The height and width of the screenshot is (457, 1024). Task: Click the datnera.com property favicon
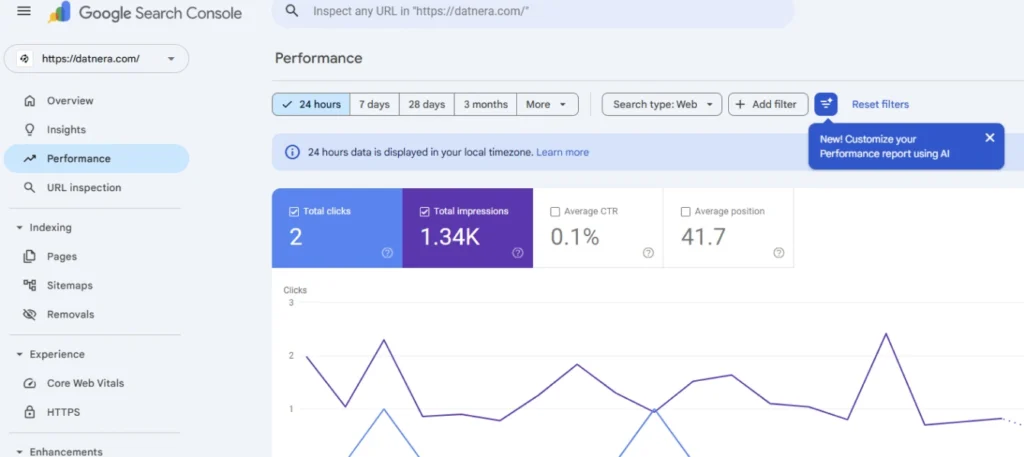[25, 59]
